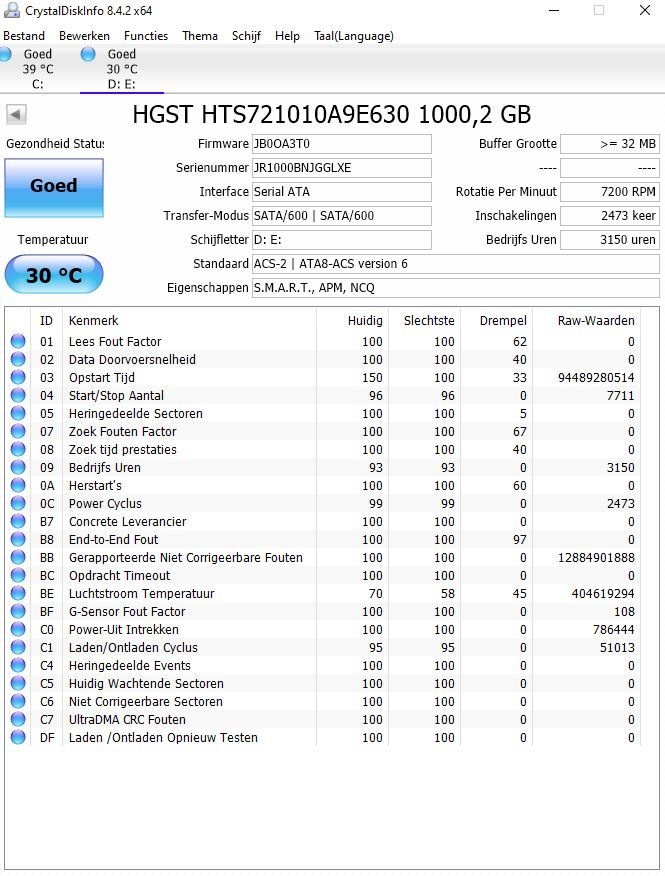665x876 pixels.
Task: Click status orb for G-Sensor Fout Factor row
Action: pyautogui.click(x=18, y=611)
